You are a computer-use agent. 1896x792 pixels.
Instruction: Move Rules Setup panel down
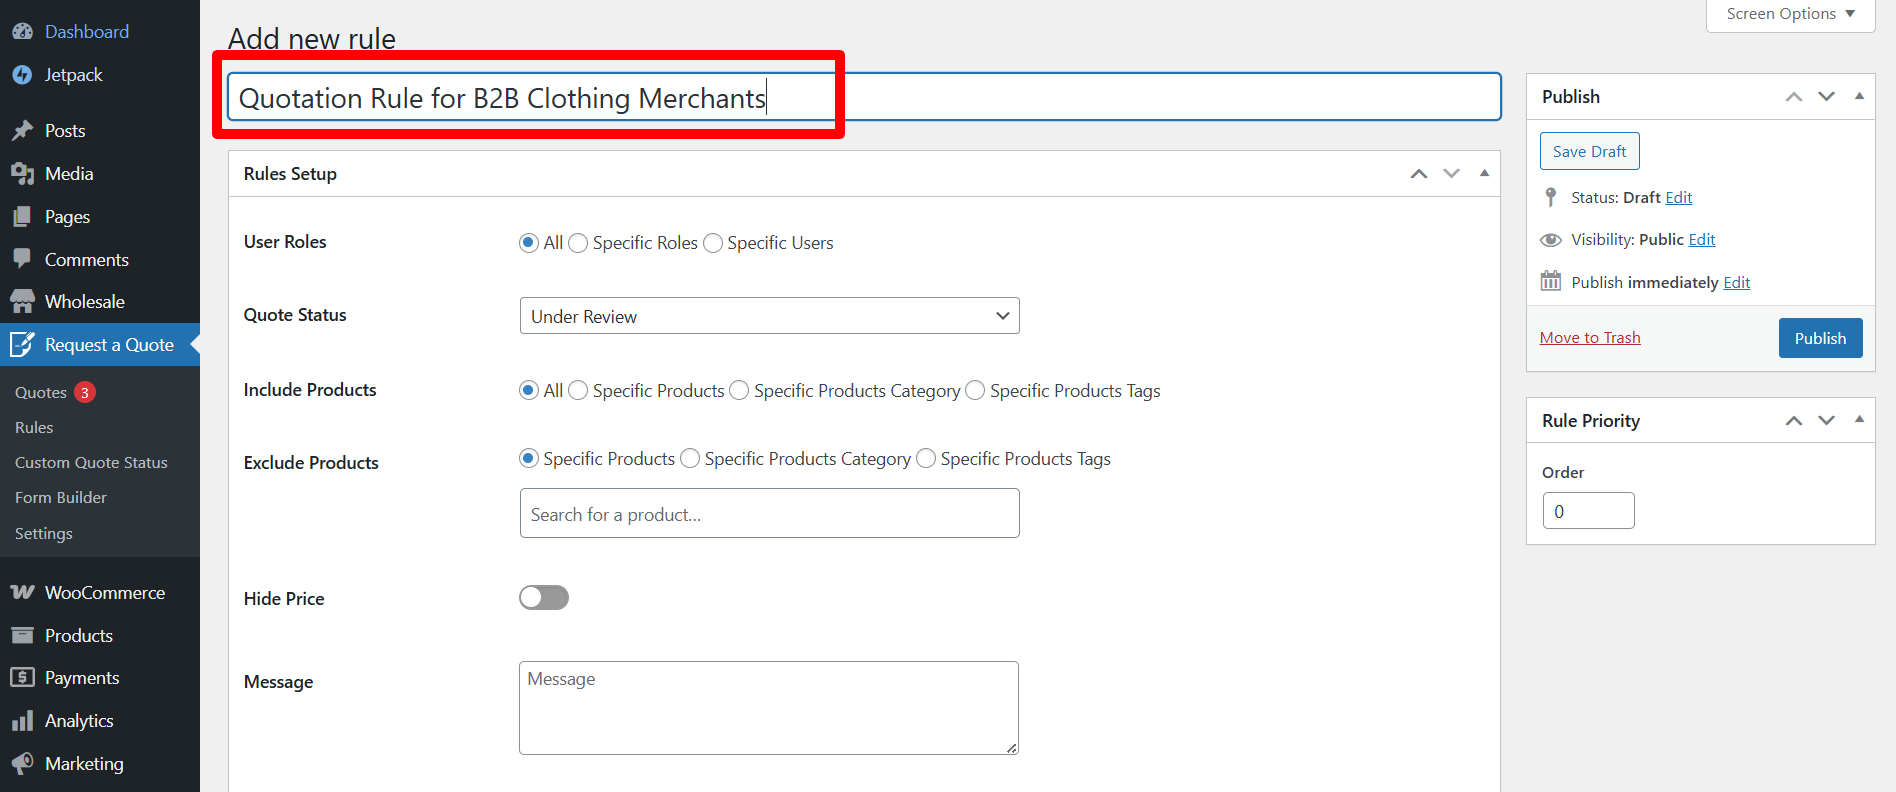[x=1452, y=174]
